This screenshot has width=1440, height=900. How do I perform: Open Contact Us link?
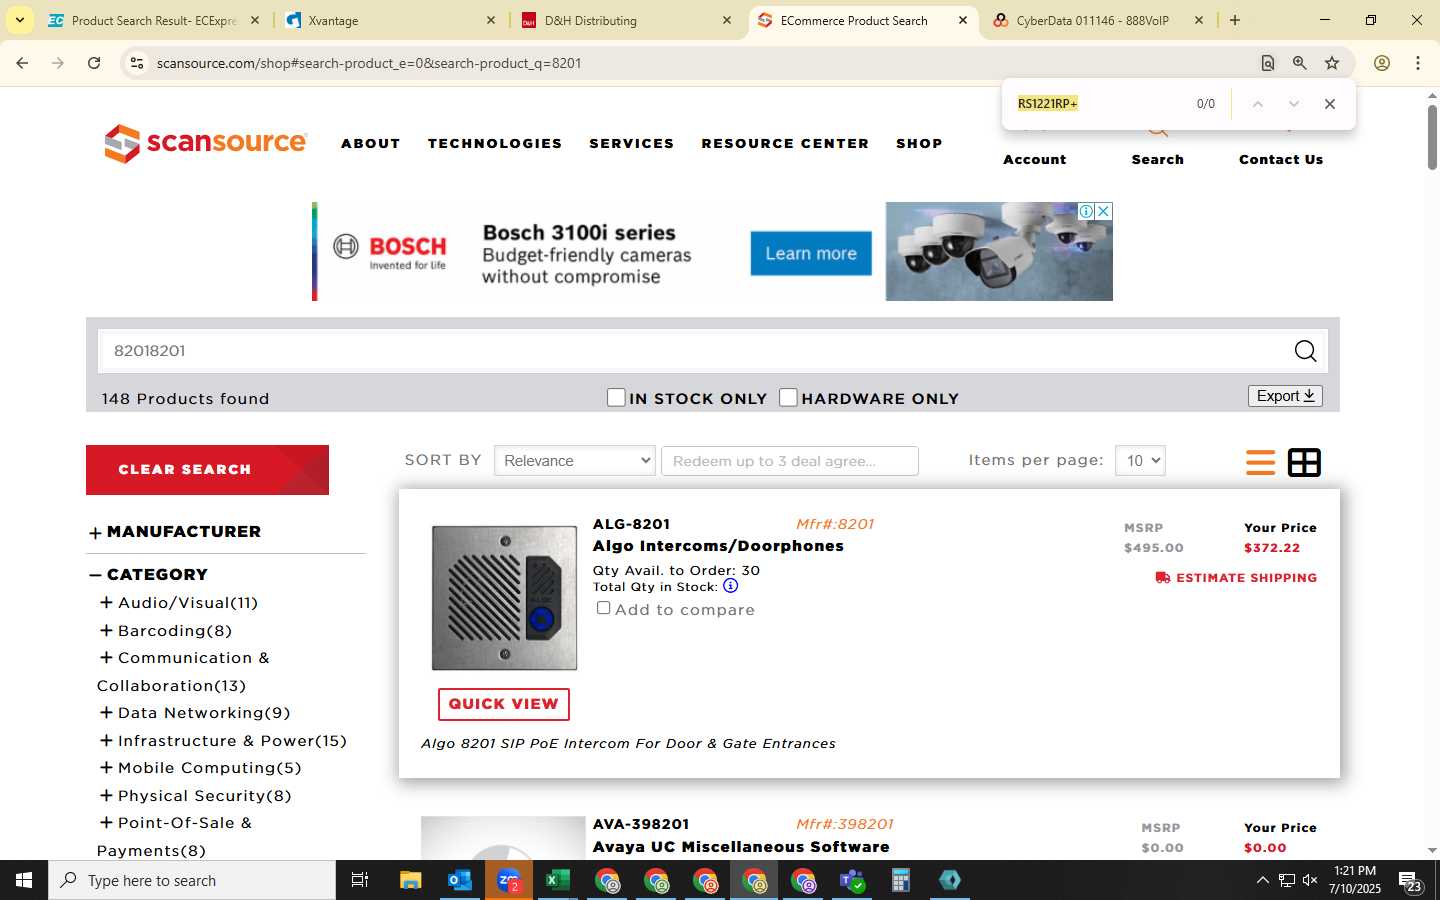1281,159
